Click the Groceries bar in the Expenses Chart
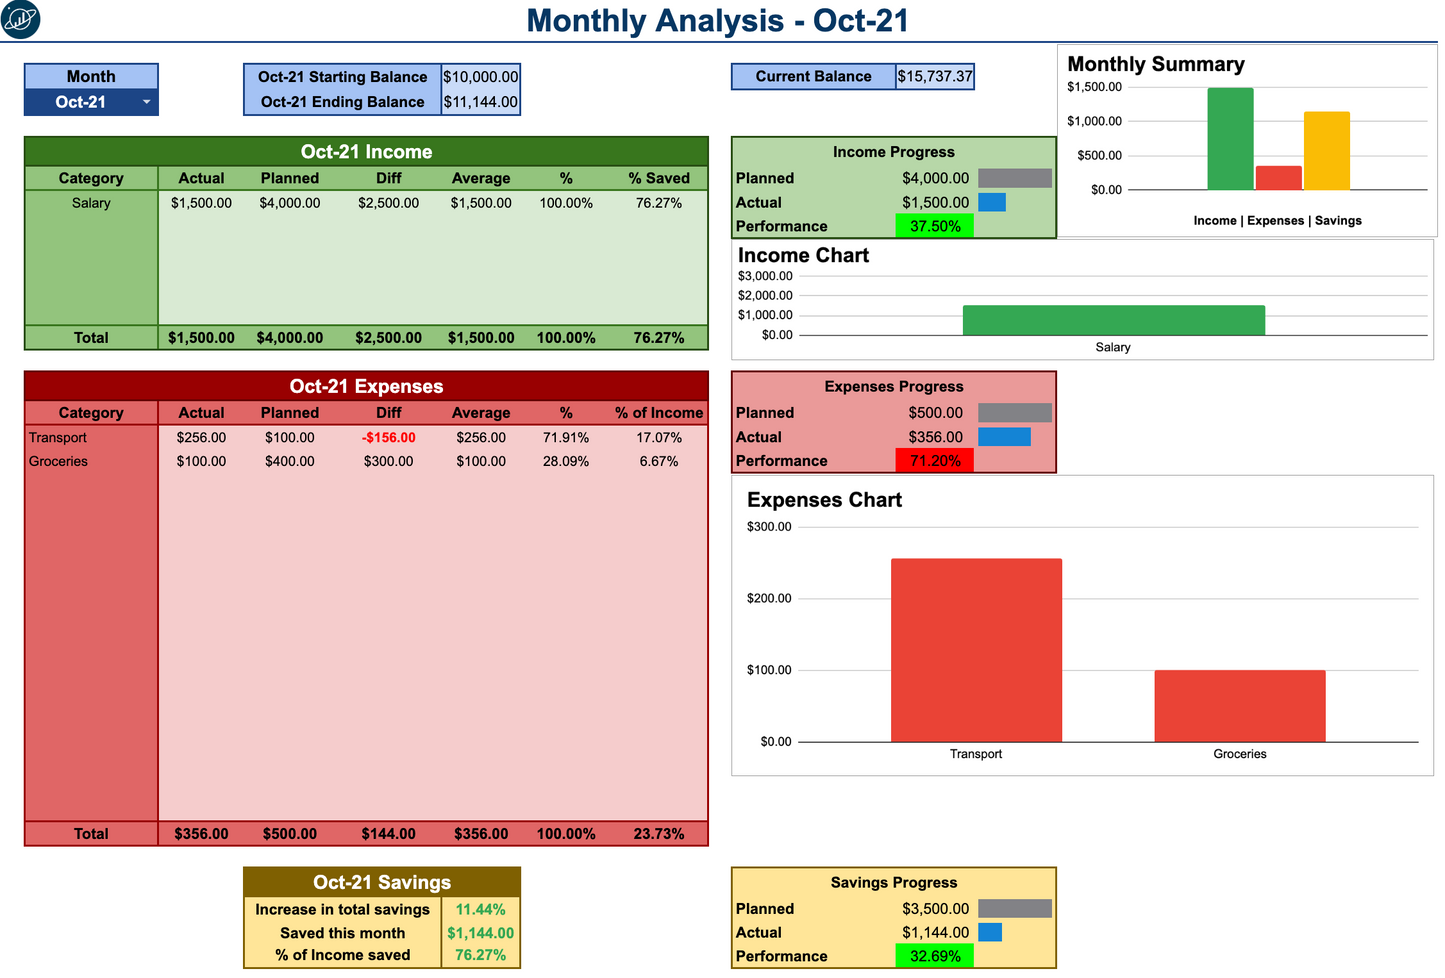Image resolution: width=1445 pixels, height=978 pixels. click(1239, 705)
